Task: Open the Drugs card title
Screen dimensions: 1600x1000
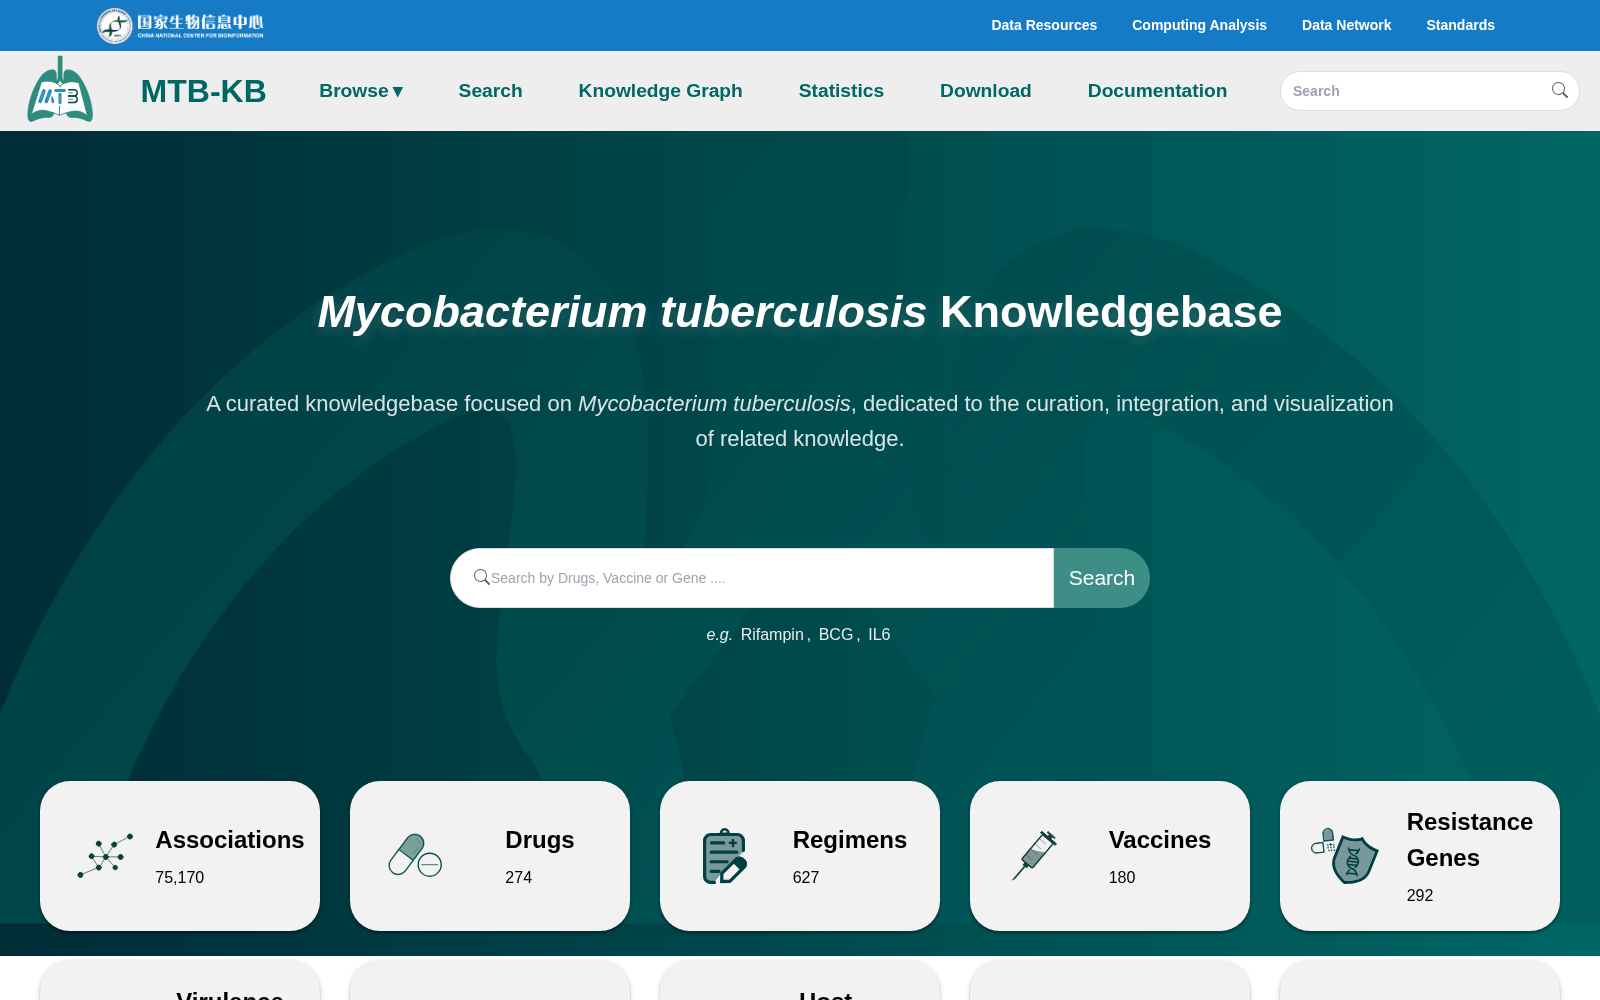Action: (x=540, y=840)
